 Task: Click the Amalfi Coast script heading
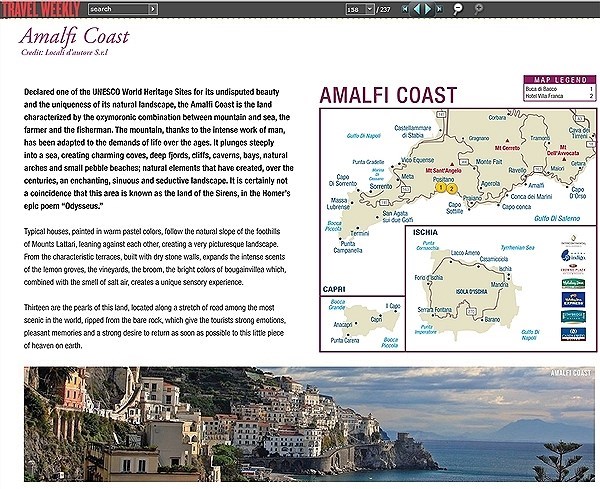click(x=74, y=37)
